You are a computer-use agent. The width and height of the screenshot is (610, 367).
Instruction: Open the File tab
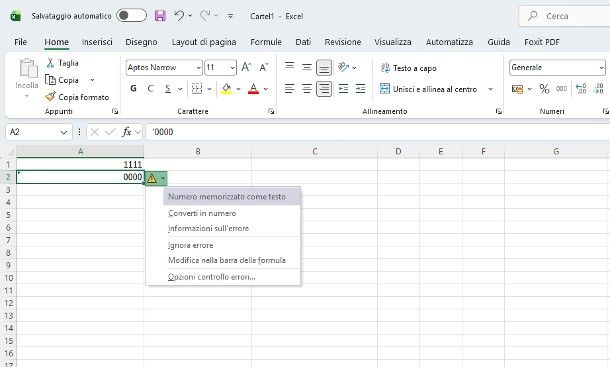click(x=21, y=42)
